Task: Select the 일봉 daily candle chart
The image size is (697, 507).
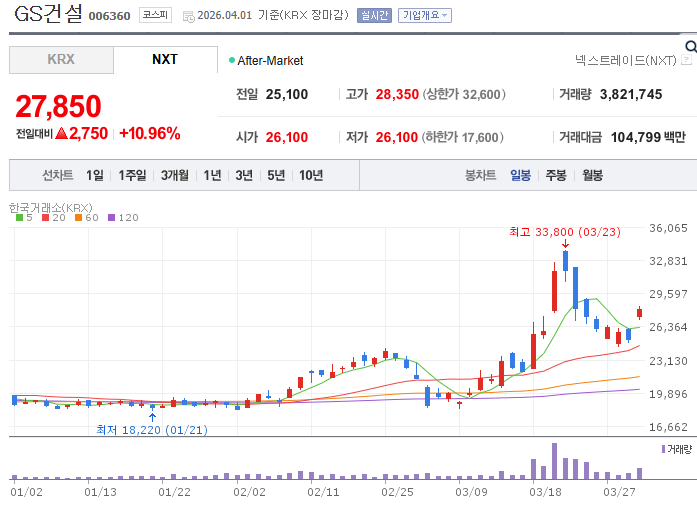Action: tap(521, 176)
